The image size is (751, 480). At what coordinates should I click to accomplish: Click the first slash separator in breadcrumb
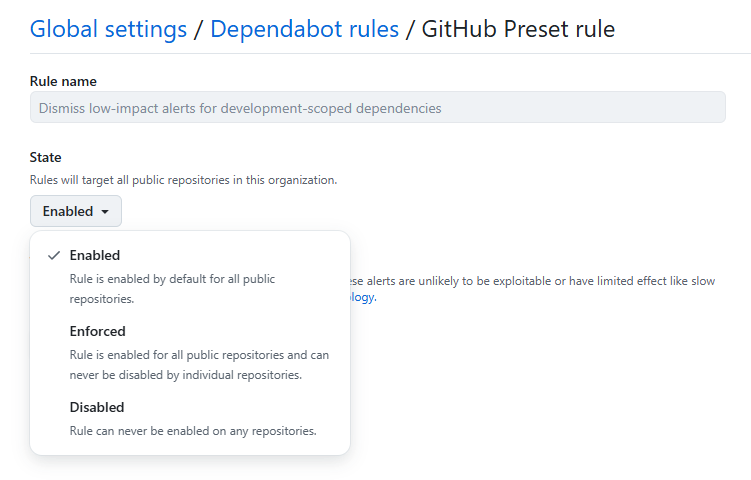198,29
